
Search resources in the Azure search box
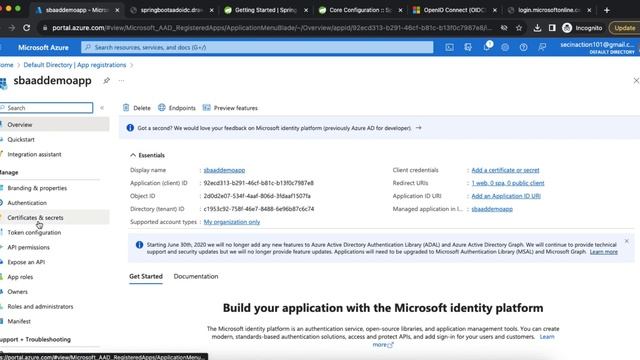(x=257, y=47)
